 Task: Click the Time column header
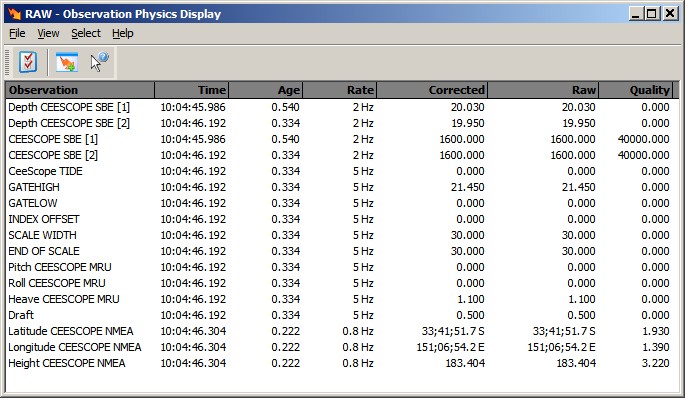pyautogui.click(x=191, y=90)
